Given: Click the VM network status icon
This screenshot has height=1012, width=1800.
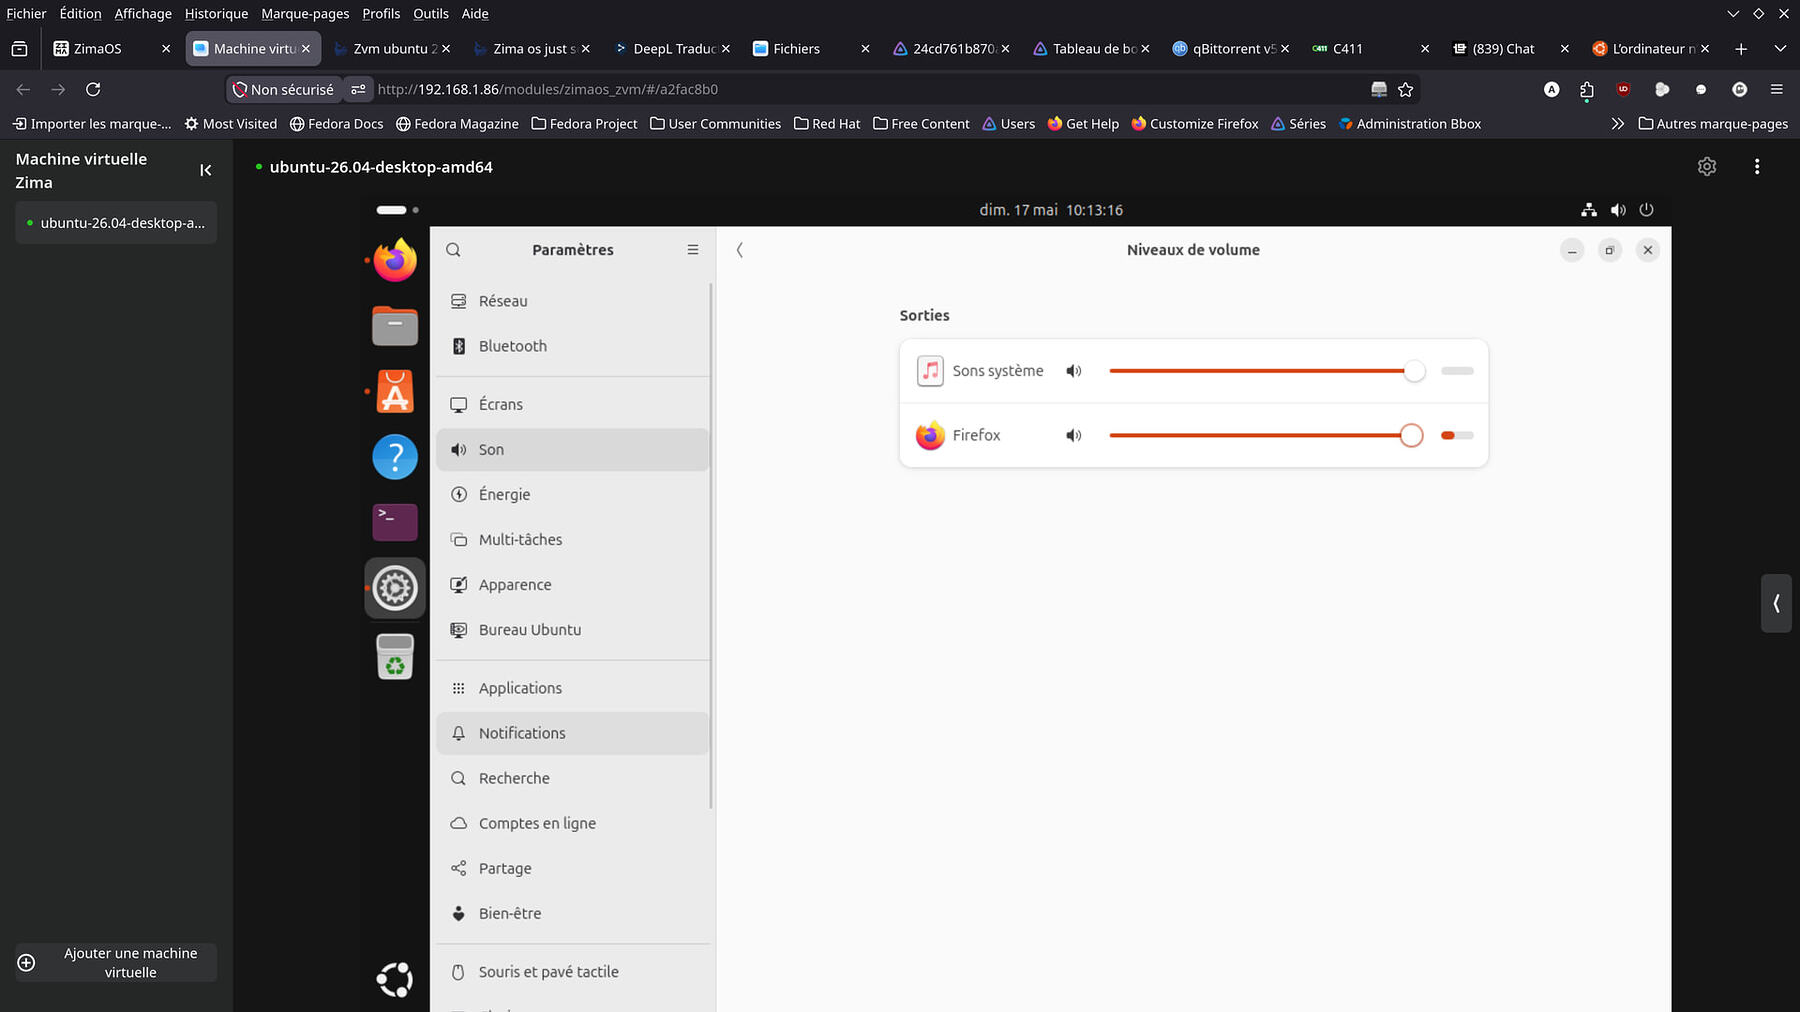Looking at the screenshot, I should 1588,210.
